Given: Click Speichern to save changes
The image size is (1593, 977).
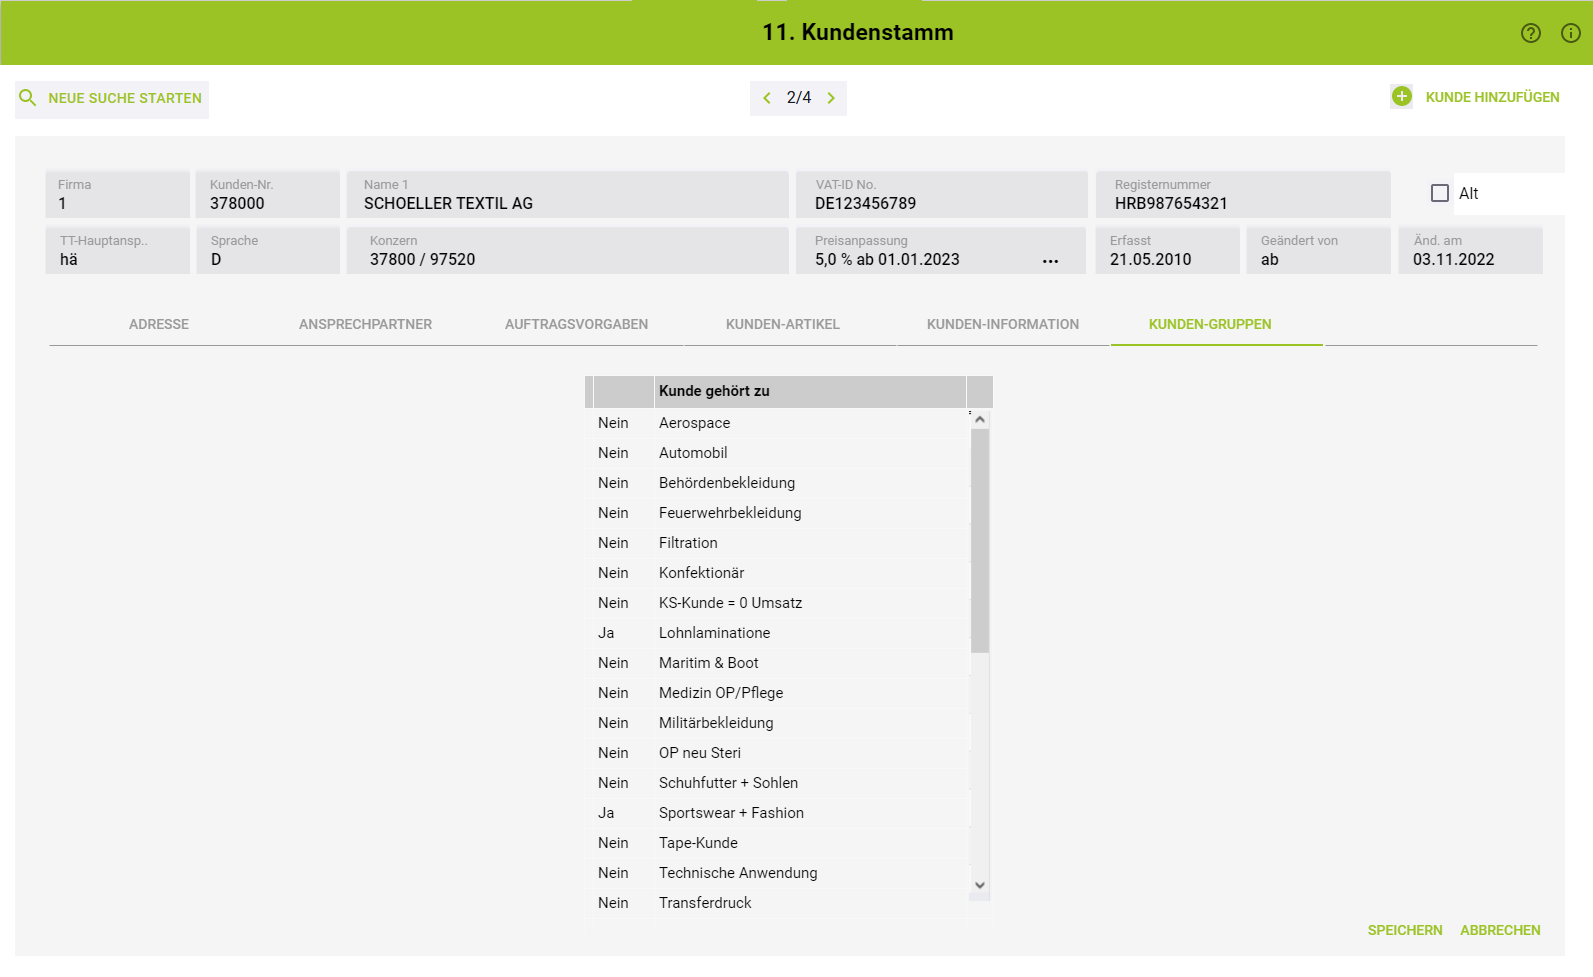Looking at the screenshot, I should pyautogui.click(x=1404, y=930).
